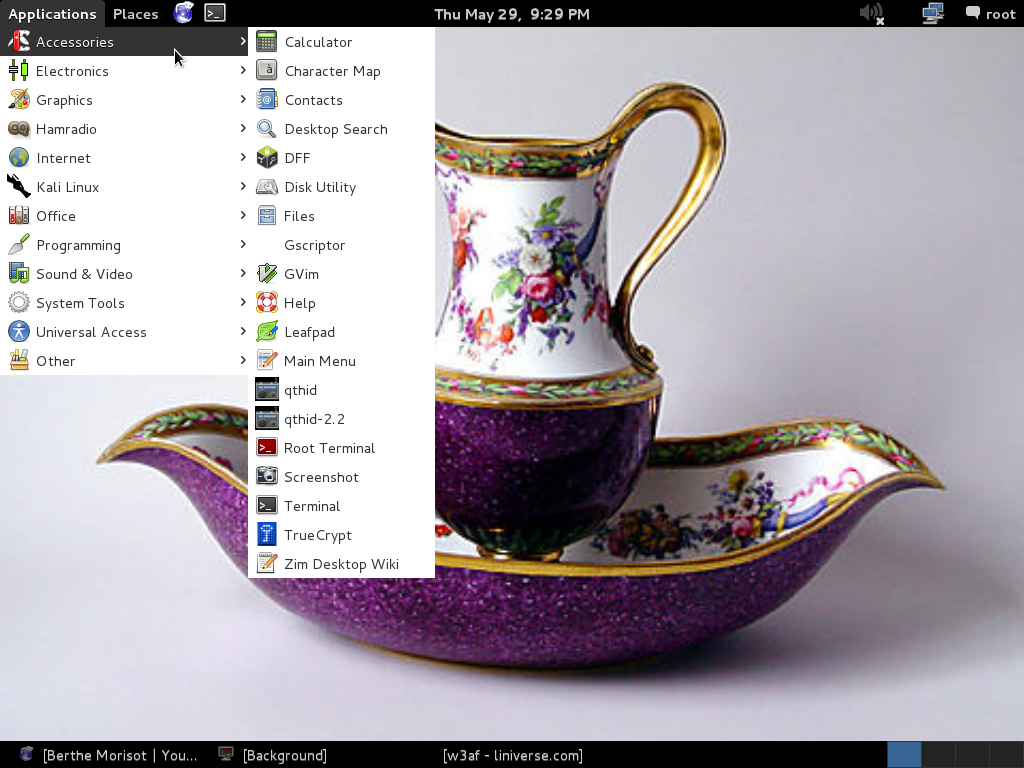
Task: Launch Iceweasel browser from the top panel
Action: [x=183, y=13]
